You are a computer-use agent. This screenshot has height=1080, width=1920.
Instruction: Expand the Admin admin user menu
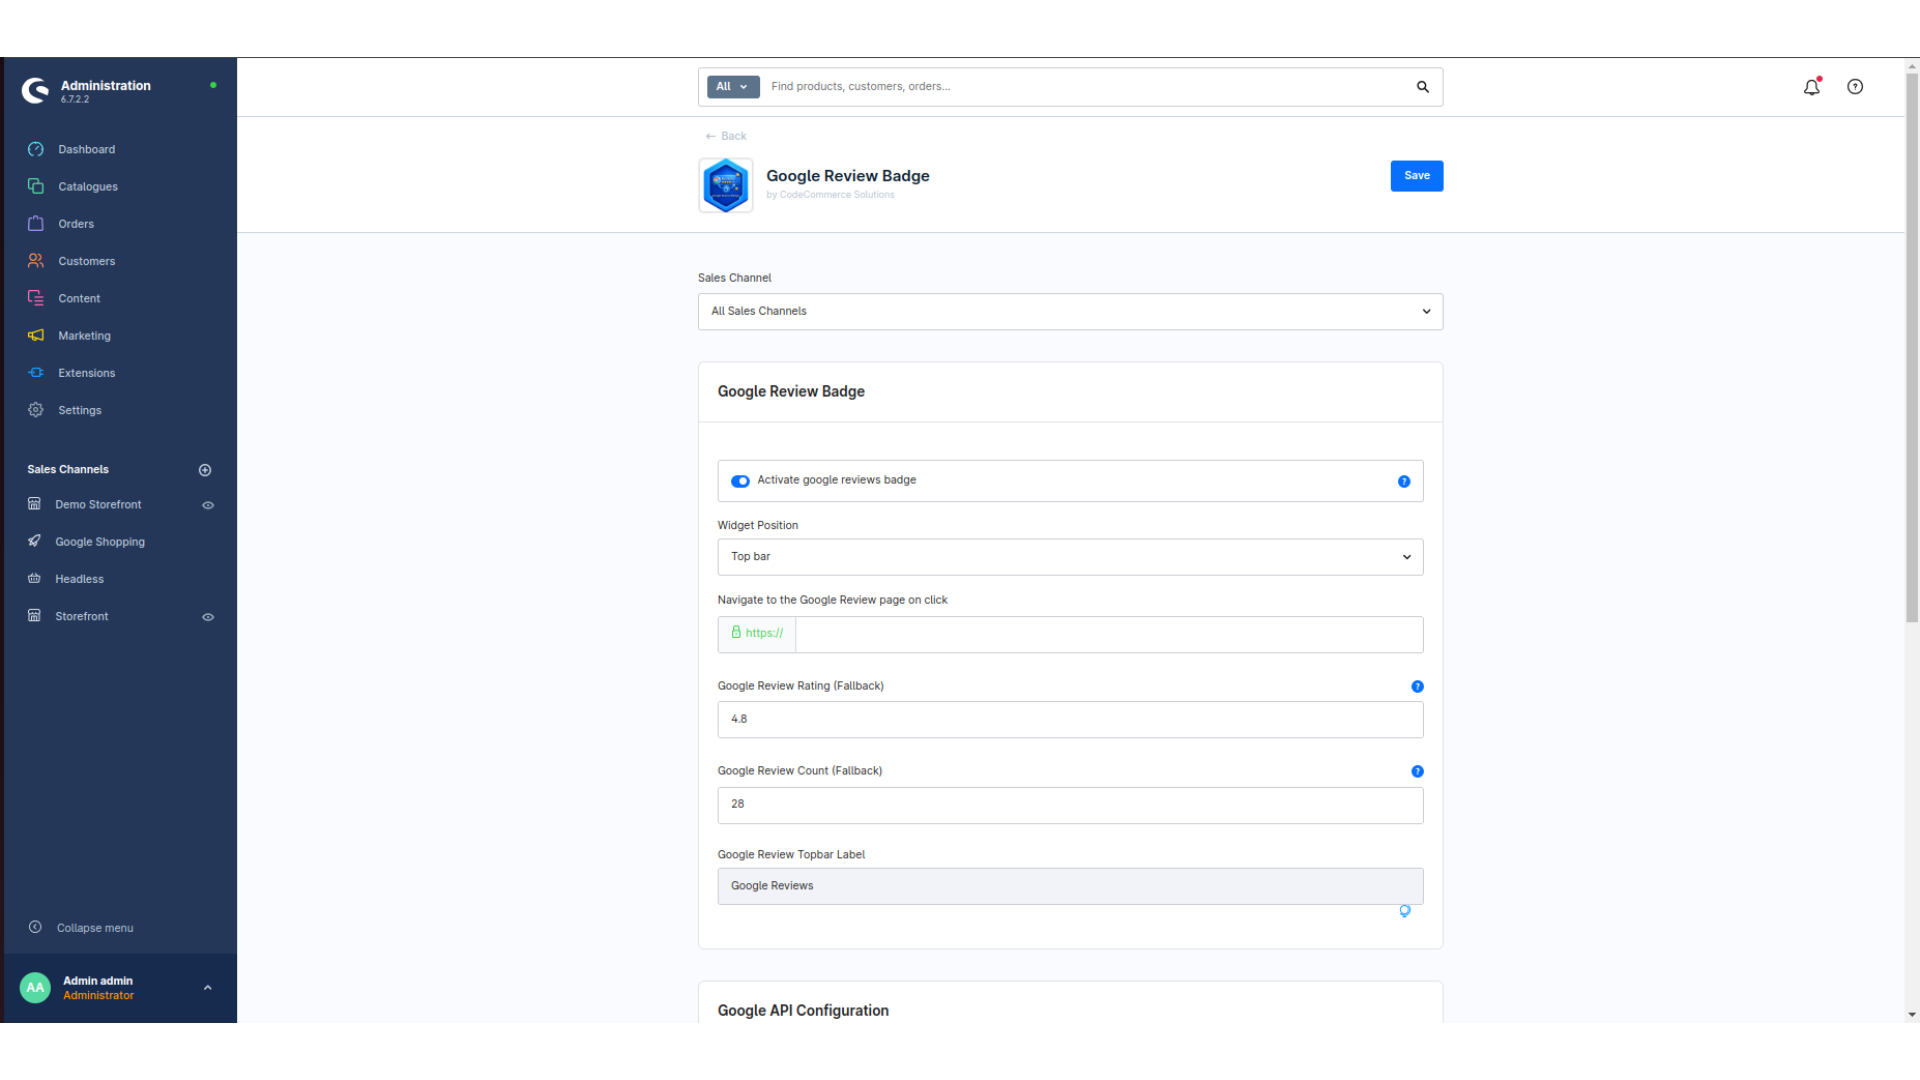(x=208, y=988)
